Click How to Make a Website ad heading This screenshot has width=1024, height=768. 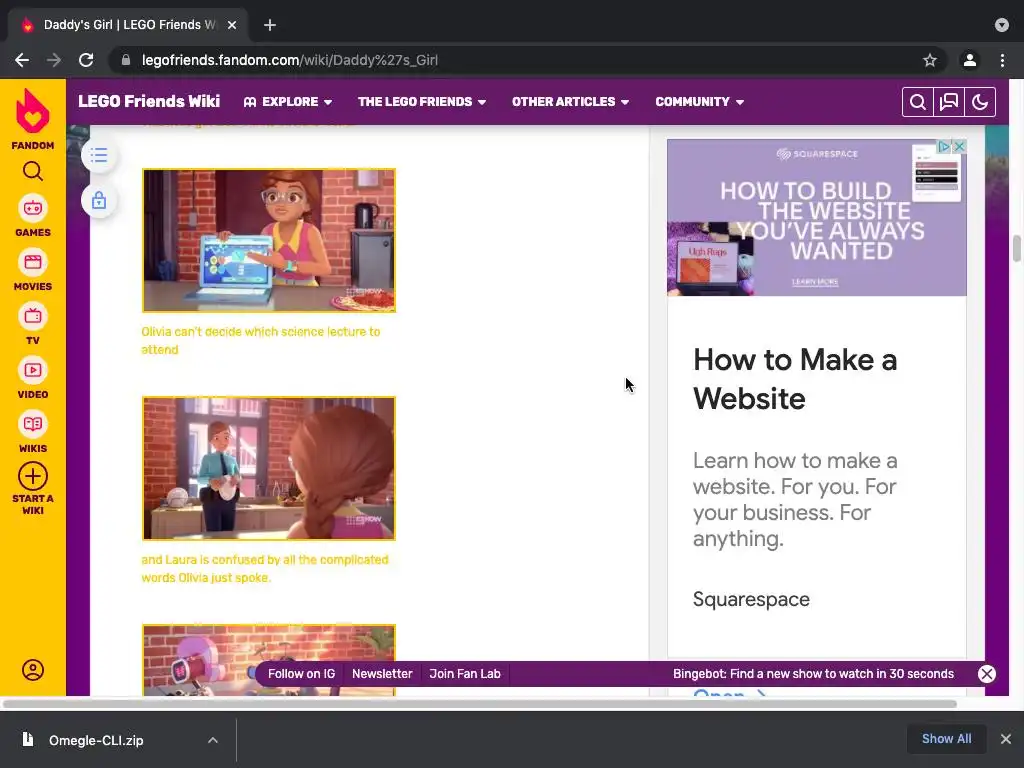coord(795,379)
